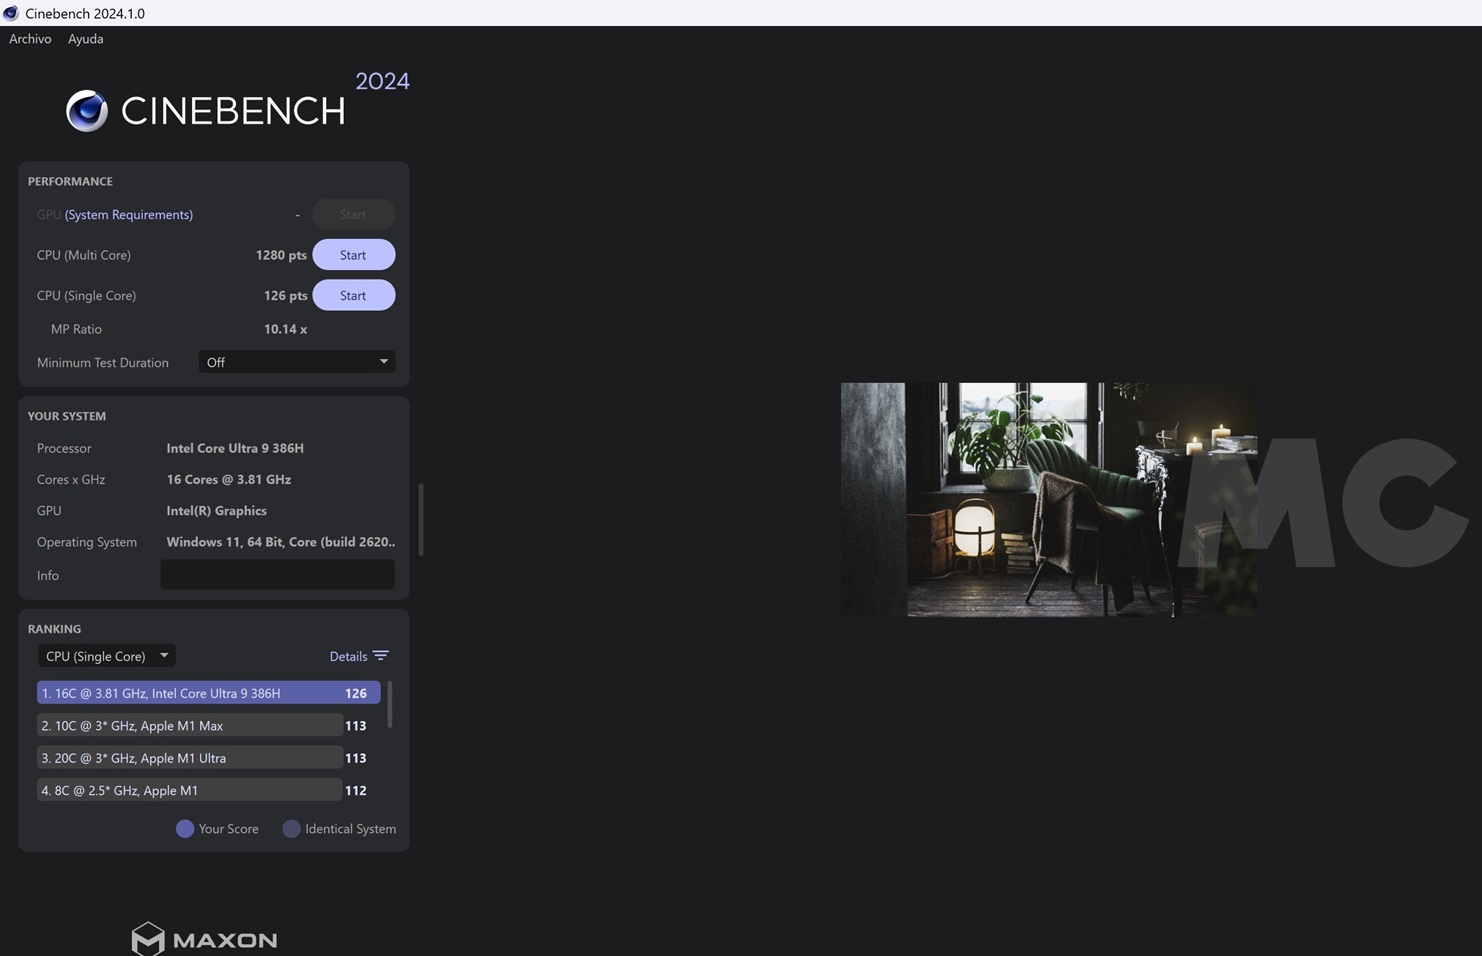Open the GPU System Requirements link

(x=129, y=215)
